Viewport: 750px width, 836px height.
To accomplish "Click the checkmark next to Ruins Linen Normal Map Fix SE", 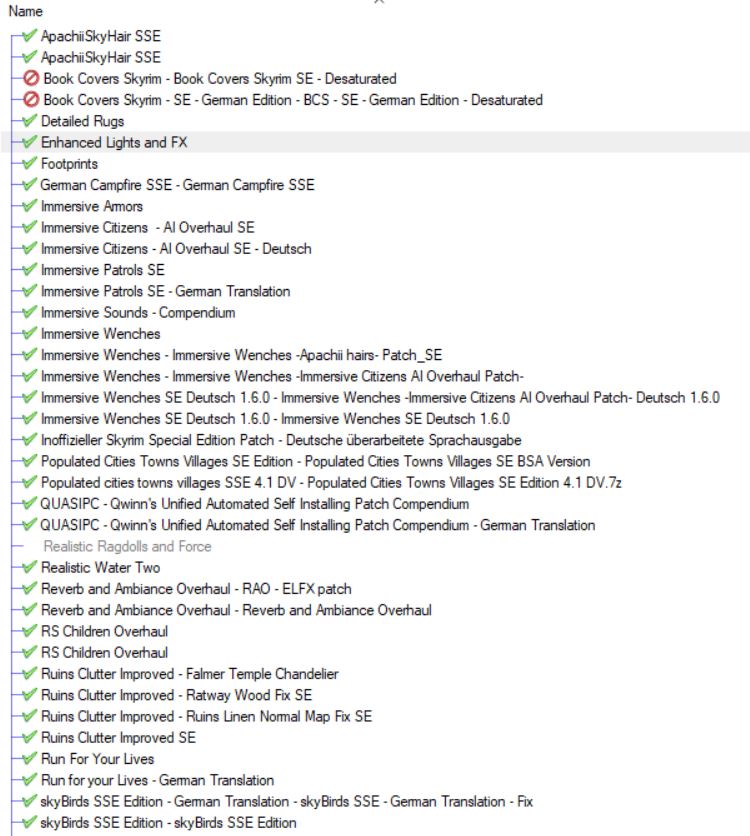I will pyautogui.click(x=30, y=716).
